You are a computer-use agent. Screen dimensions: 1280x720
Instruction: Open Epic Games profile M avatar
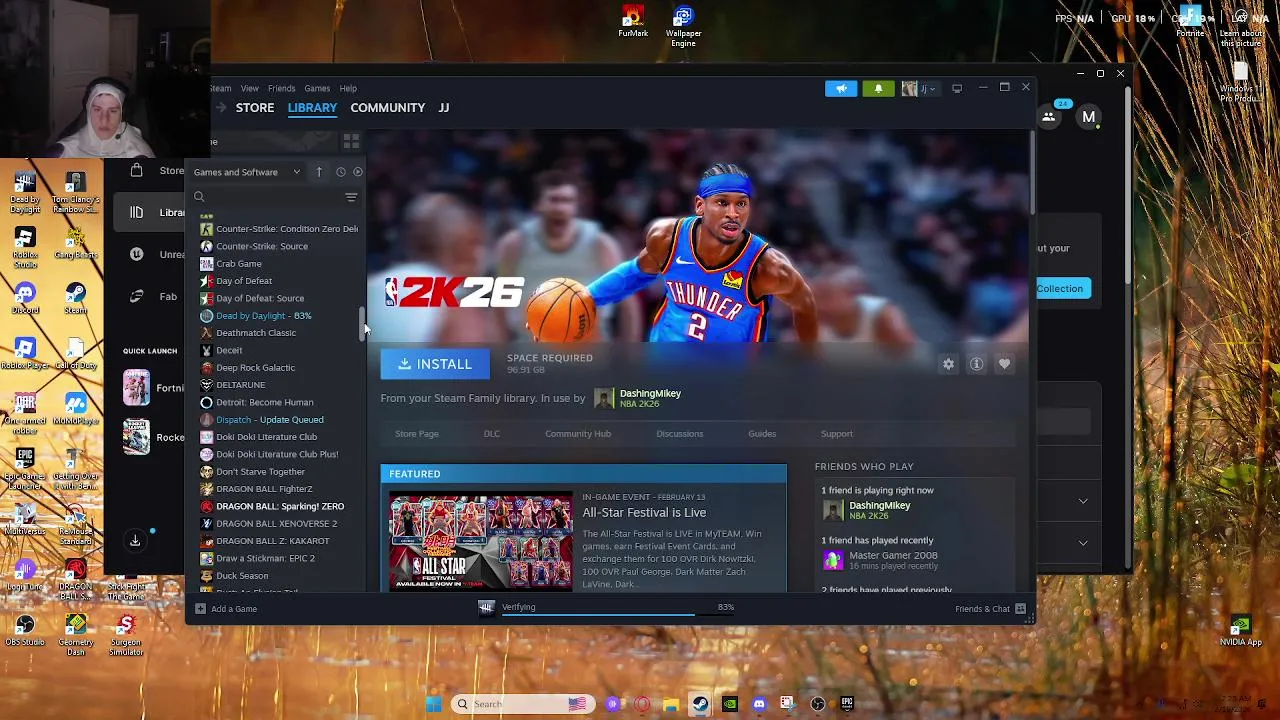1089,117
